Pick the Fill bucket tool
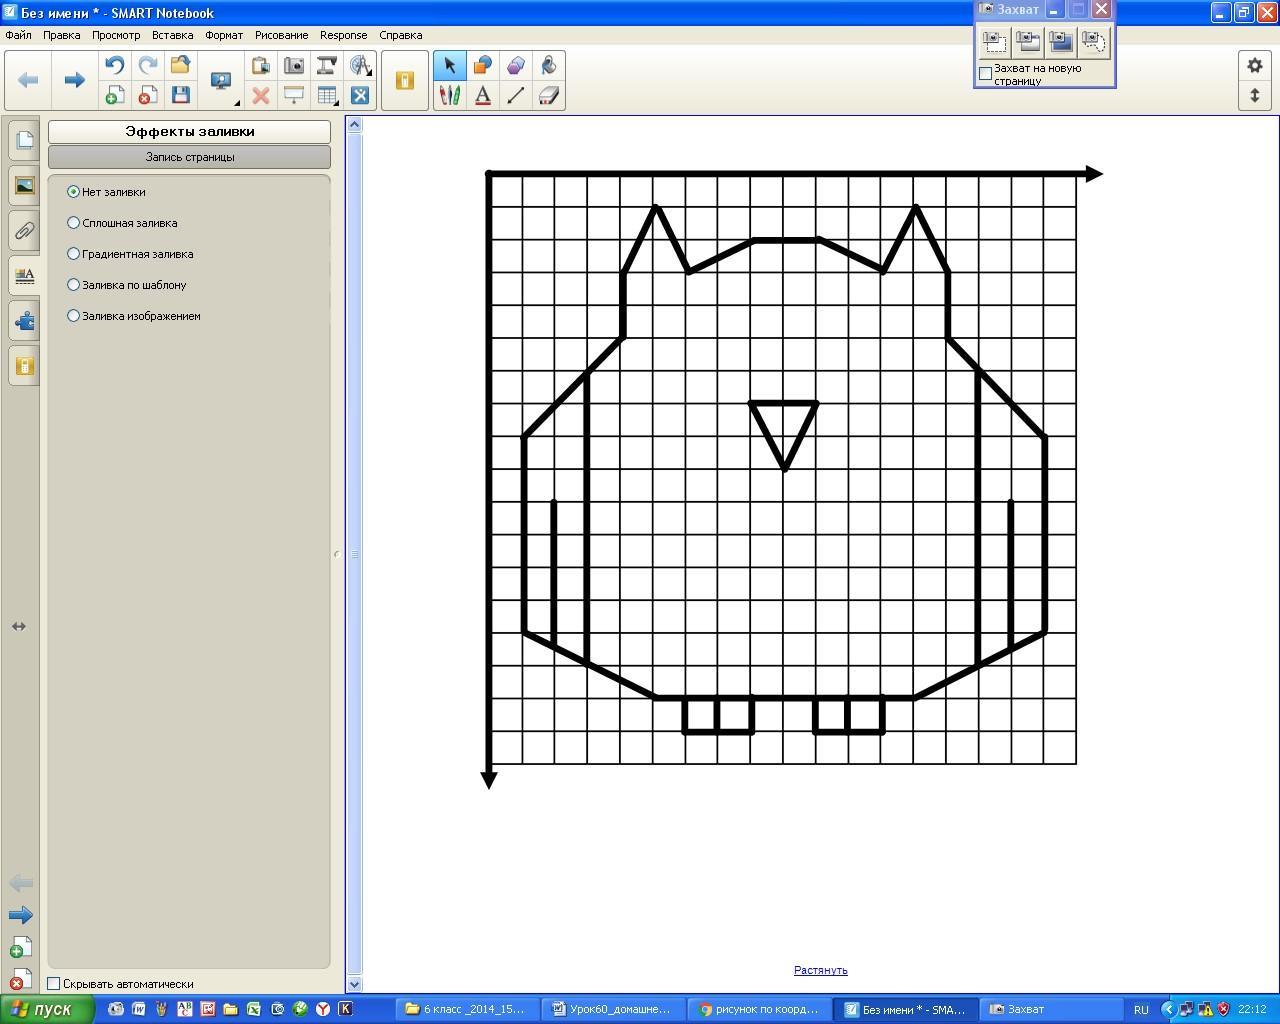Image resolution: width=1280 pixels, height=1024 pixels. point(549,65)
